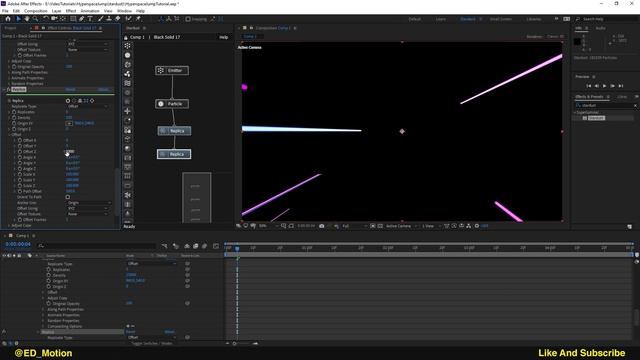The image size is (640, 360).
Task: Toggle the Path Offset stopwatch
Action: [x=20, y=191]
